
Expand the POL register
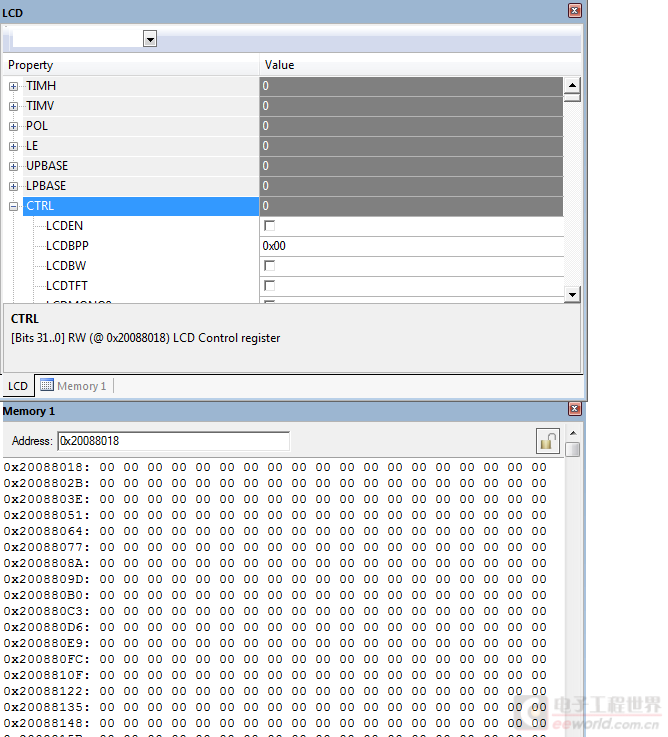point(14,126)
